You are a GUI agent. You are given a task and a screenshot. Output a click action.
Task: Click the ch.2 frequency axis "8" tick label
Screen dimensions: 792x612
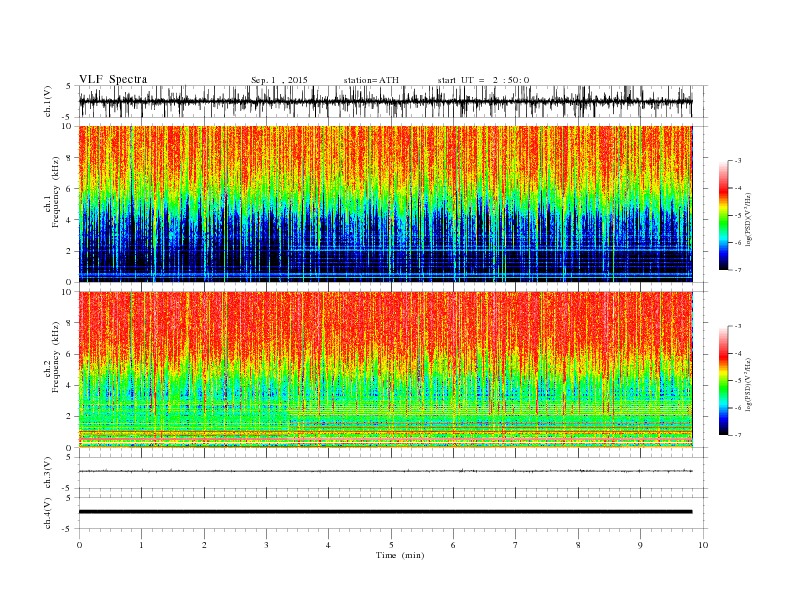click(x=69, y=323)
